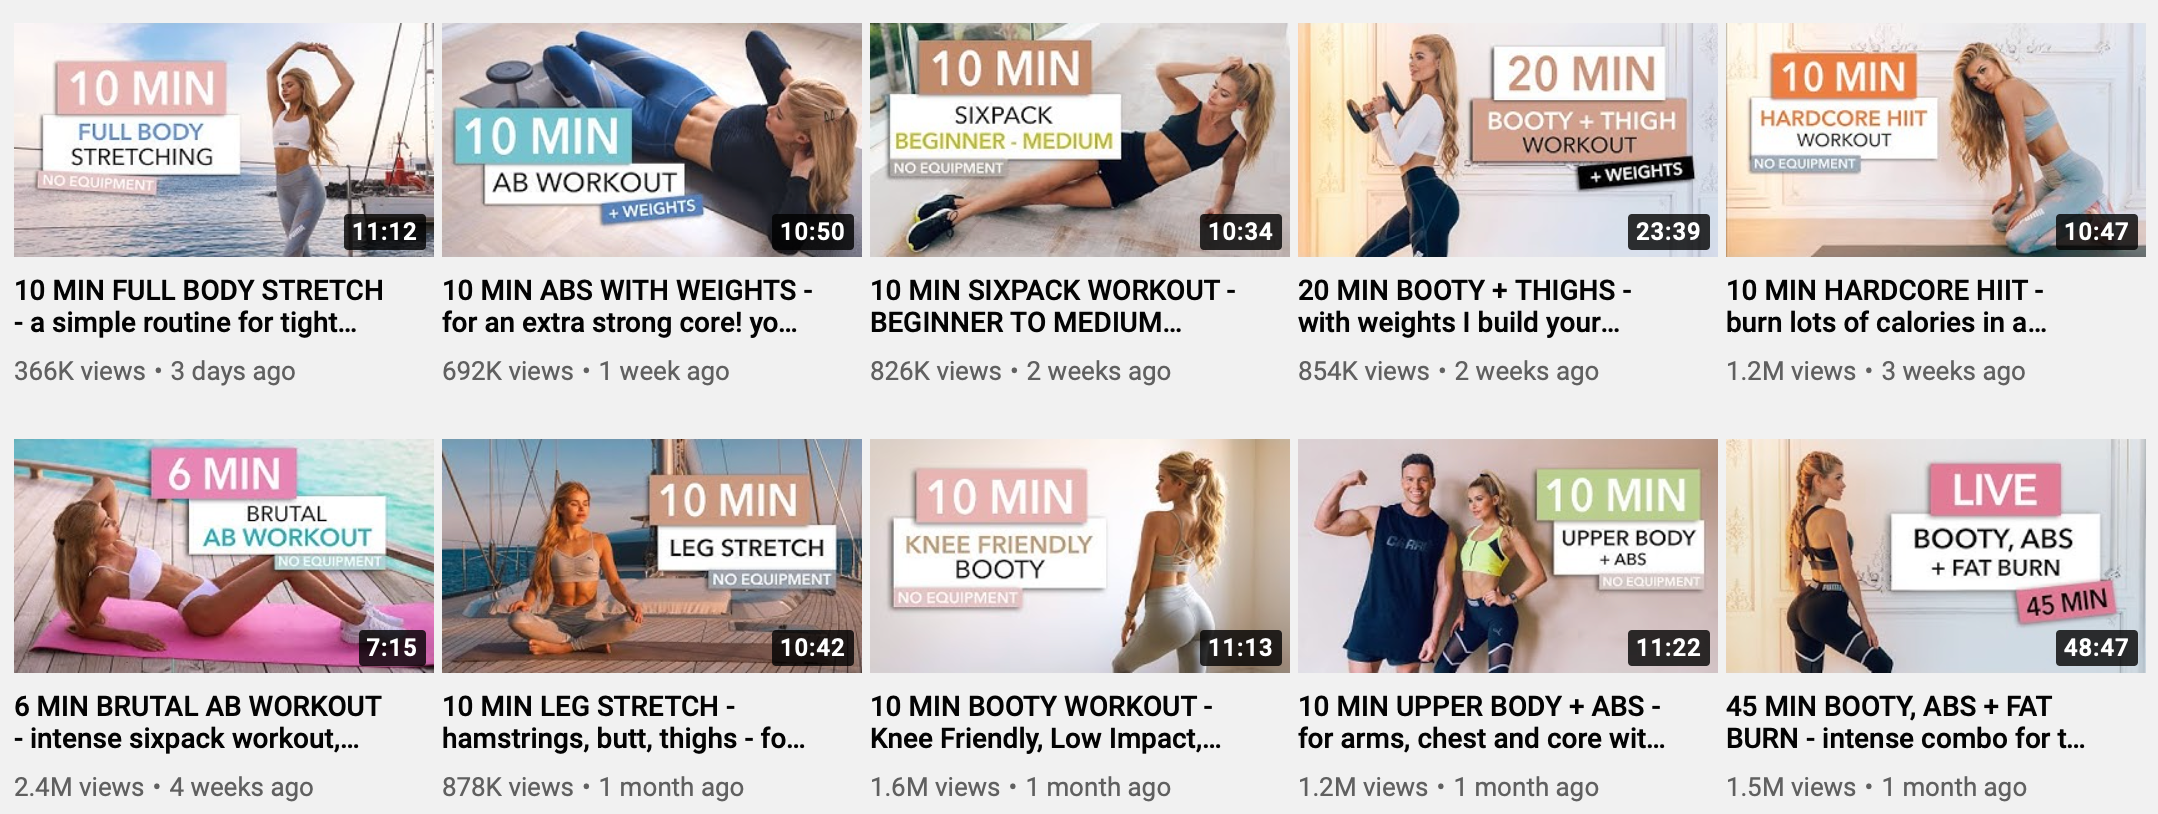Click the 10 MIN HARDCORE HIIT title link

(x=1886, y=306)
